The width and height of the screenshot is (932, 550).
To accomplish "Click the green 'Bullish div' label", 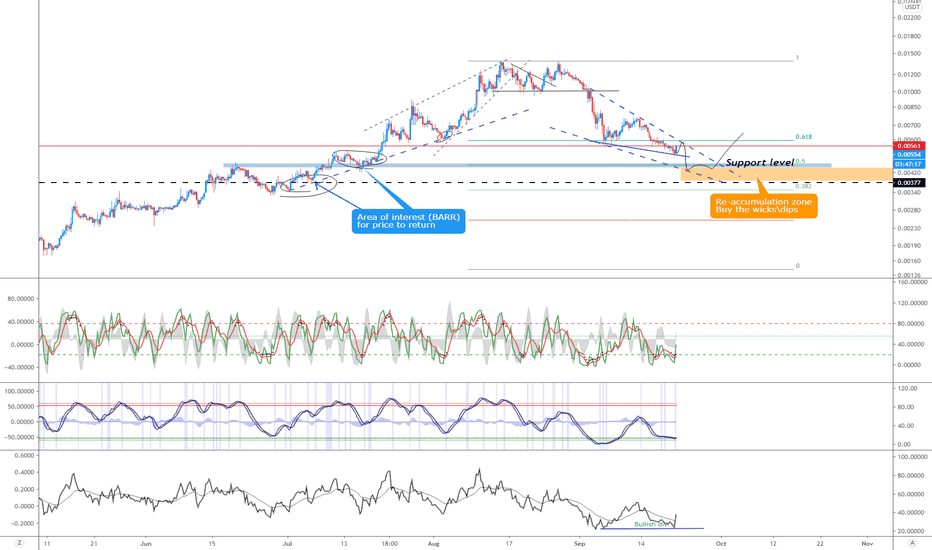I will 651,524.
